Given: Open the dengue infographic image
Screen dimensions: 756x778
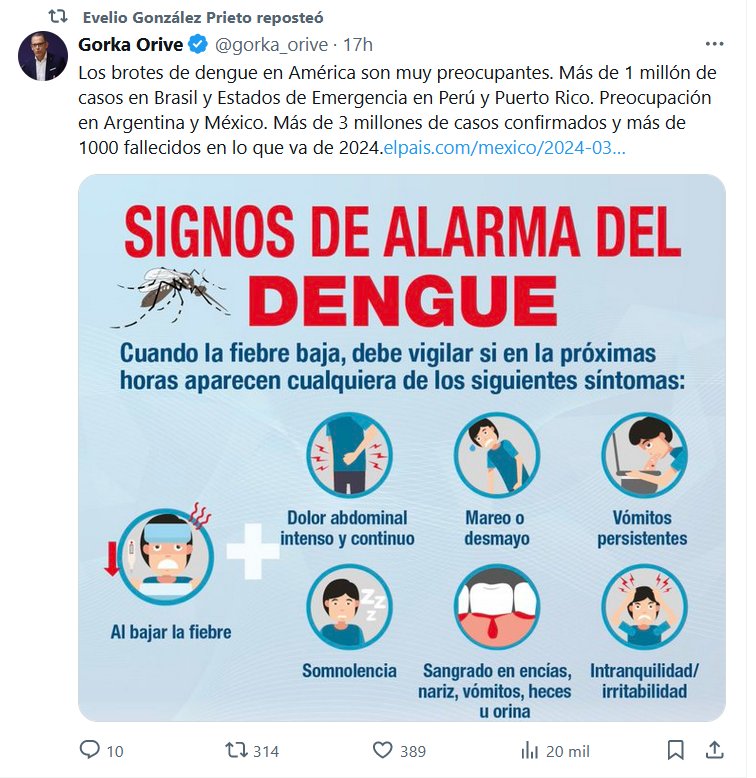Looking at the screenshot, I should pos(402,448).
